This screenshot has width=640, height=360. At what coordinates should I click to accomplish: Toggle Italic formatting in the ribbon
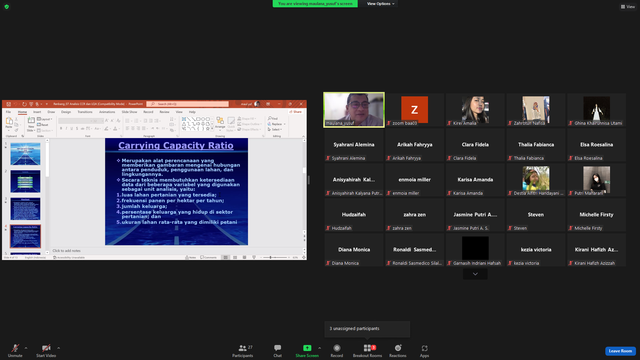pyautogui.click(x=66, y=129)
